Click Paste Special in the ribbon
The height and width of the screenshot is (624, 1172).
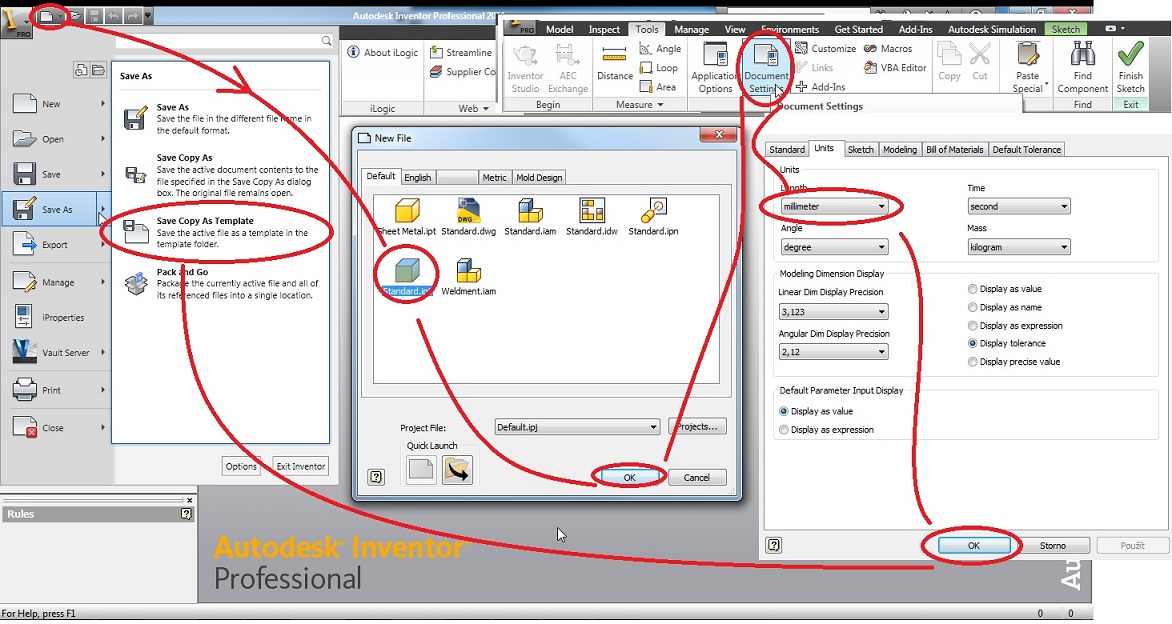(x=1028, y=69)
